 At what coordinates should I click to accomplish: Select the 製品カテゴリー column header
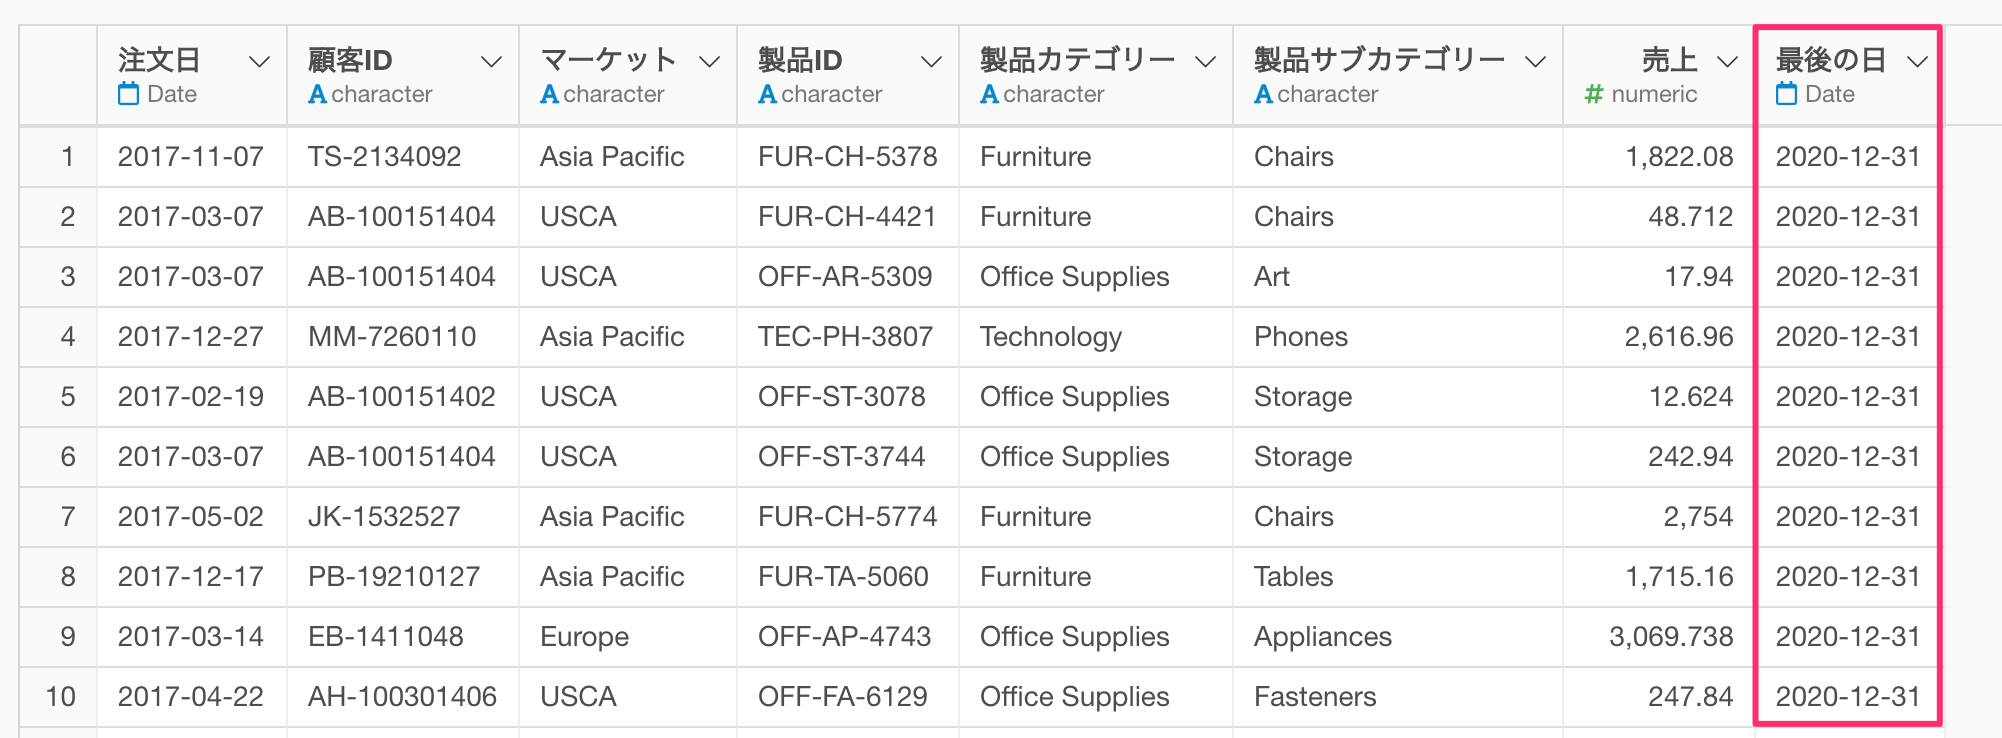click(x=1096, y=75)
